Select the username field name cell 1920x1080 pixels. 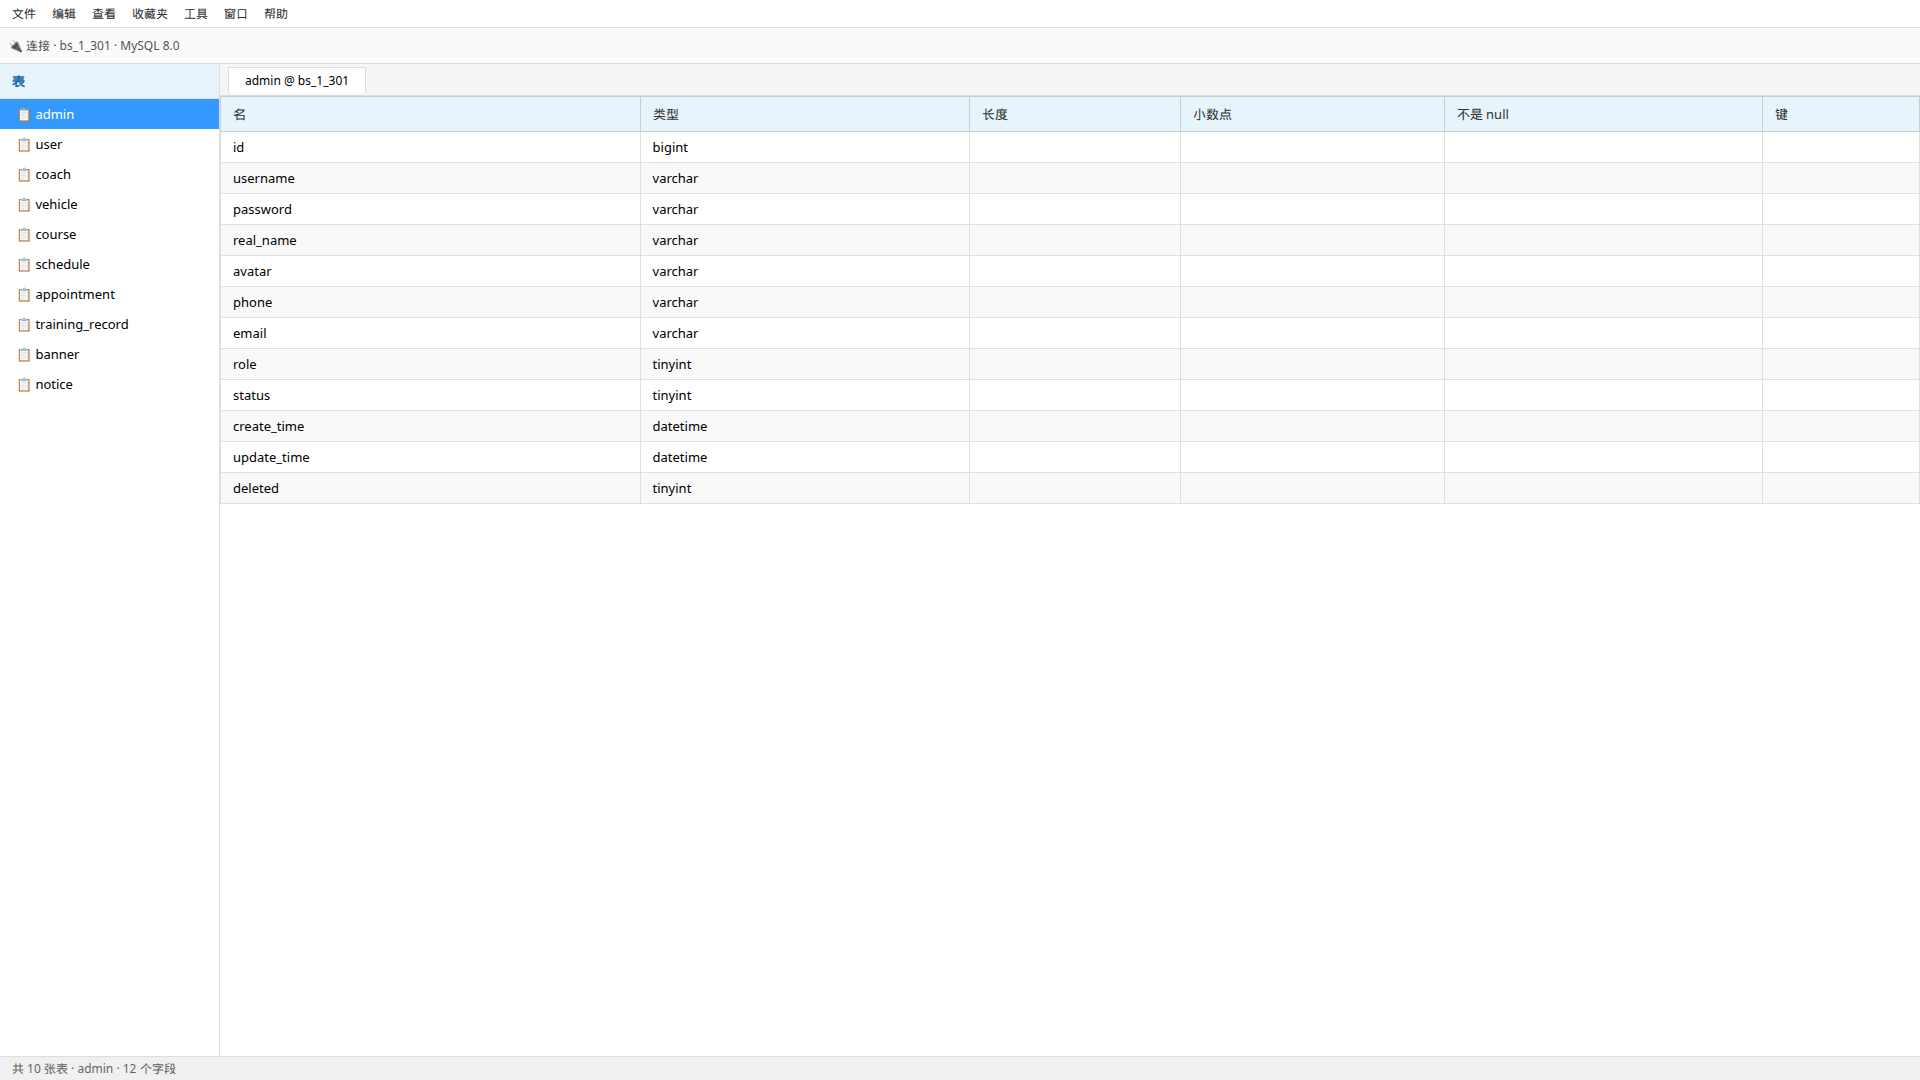pos(430,178)
